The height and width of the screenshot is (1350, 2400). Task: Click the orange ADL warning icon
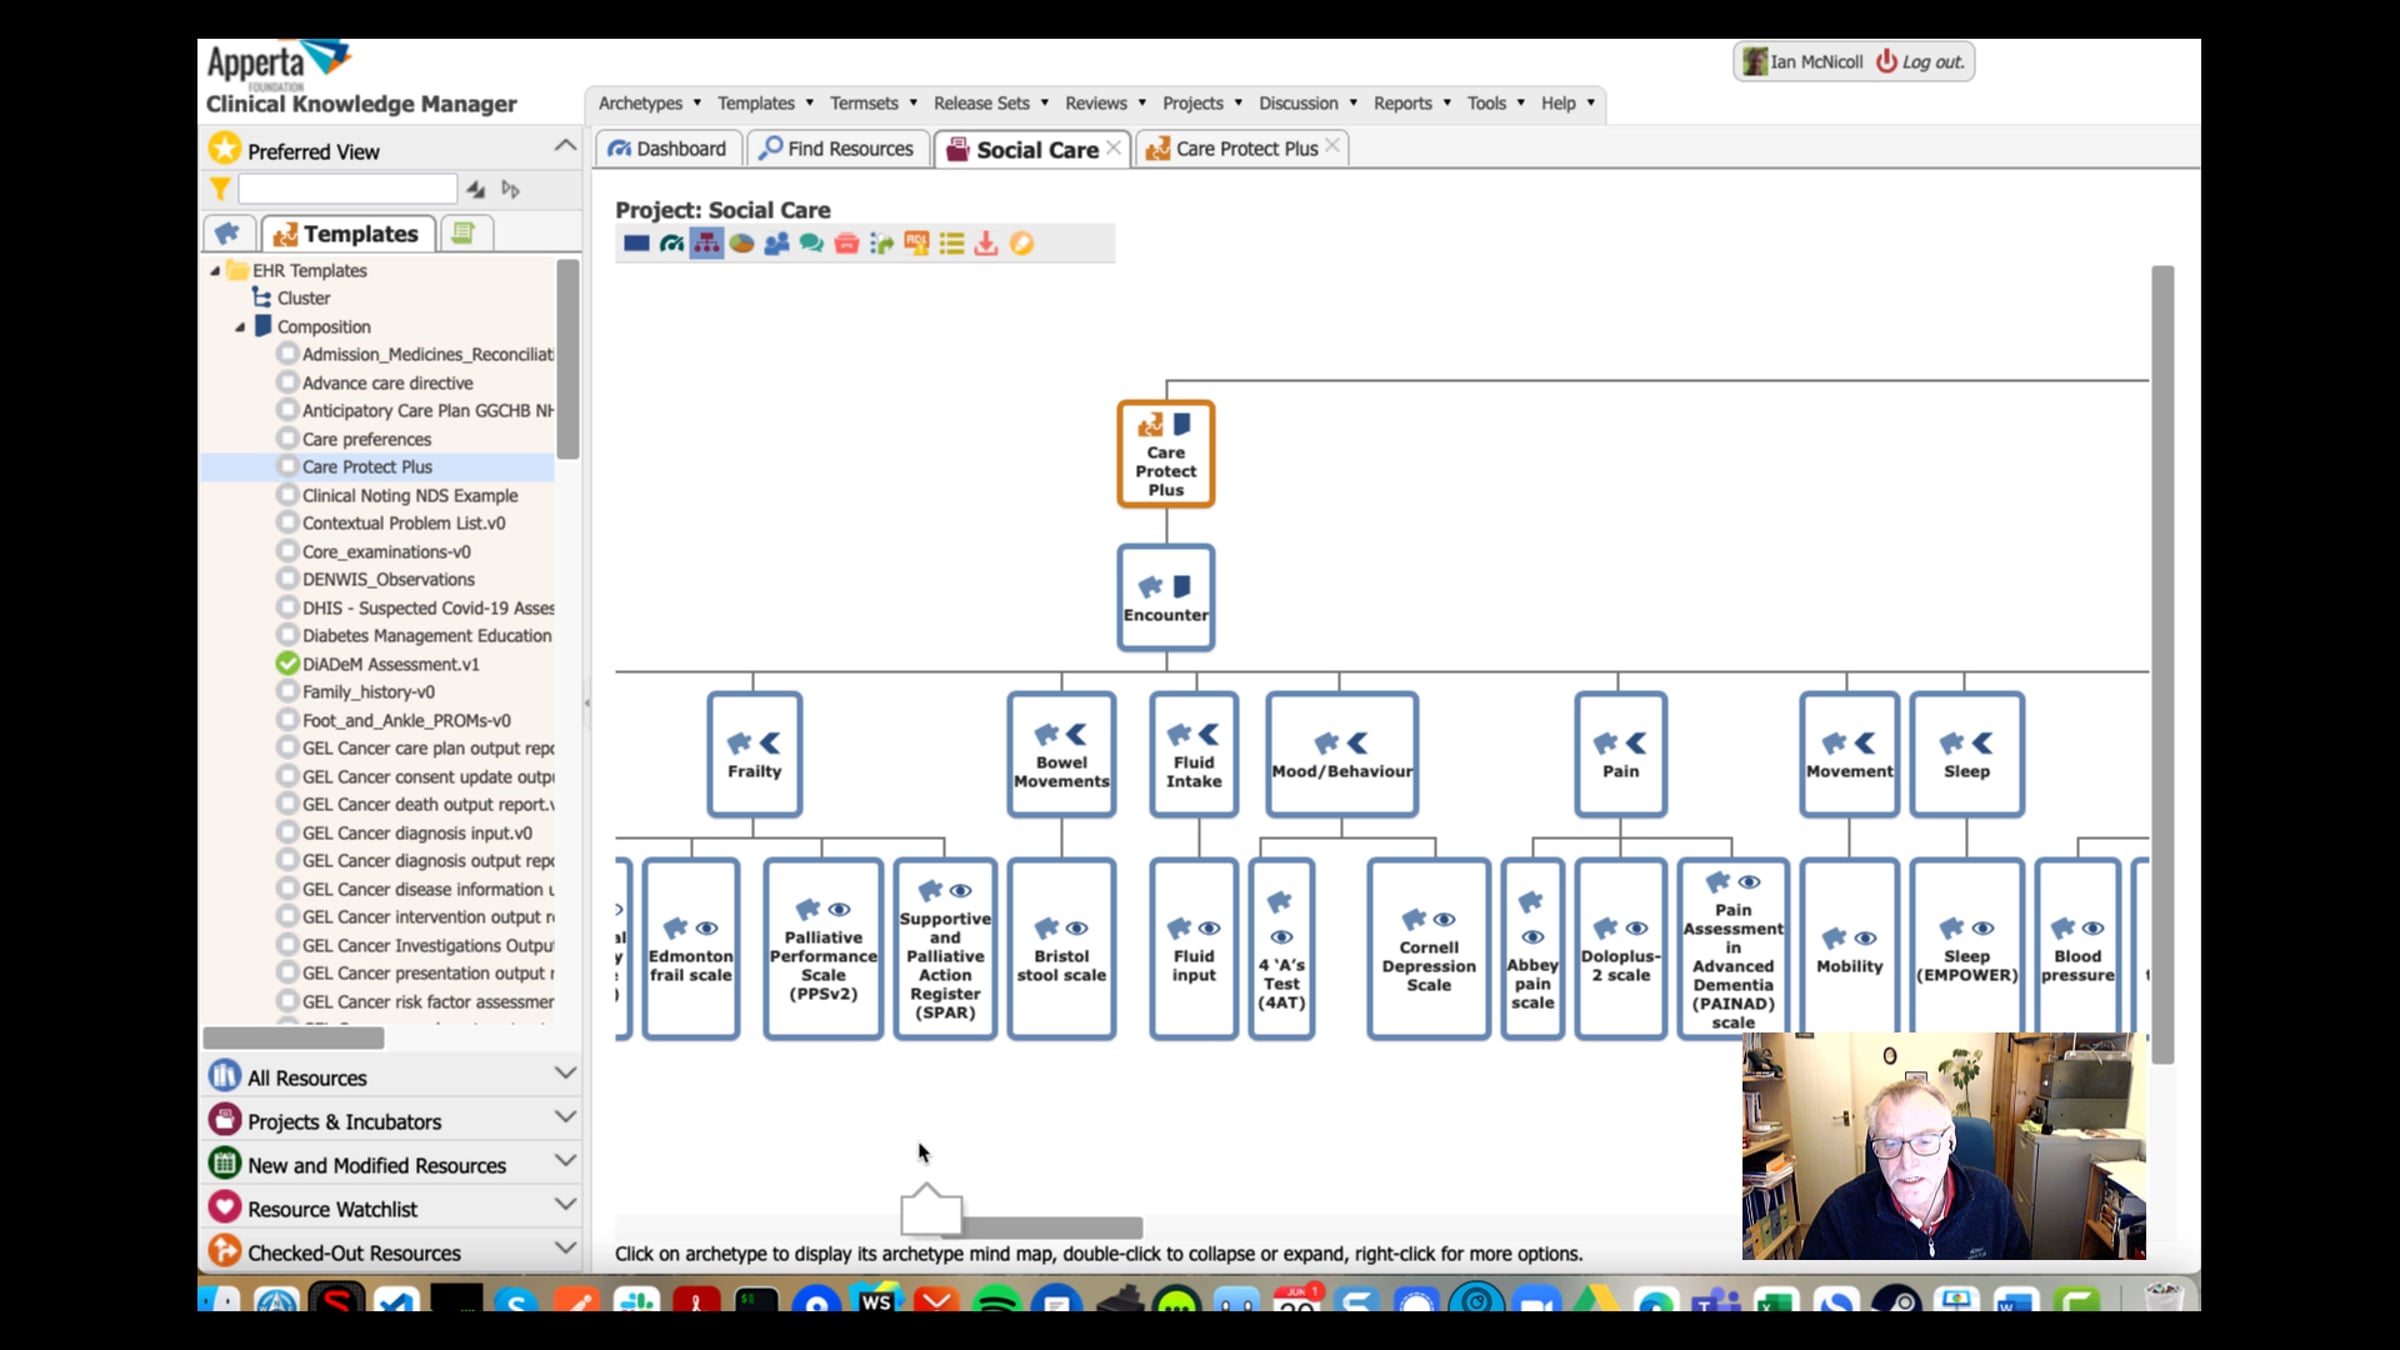tap(916, 243)
